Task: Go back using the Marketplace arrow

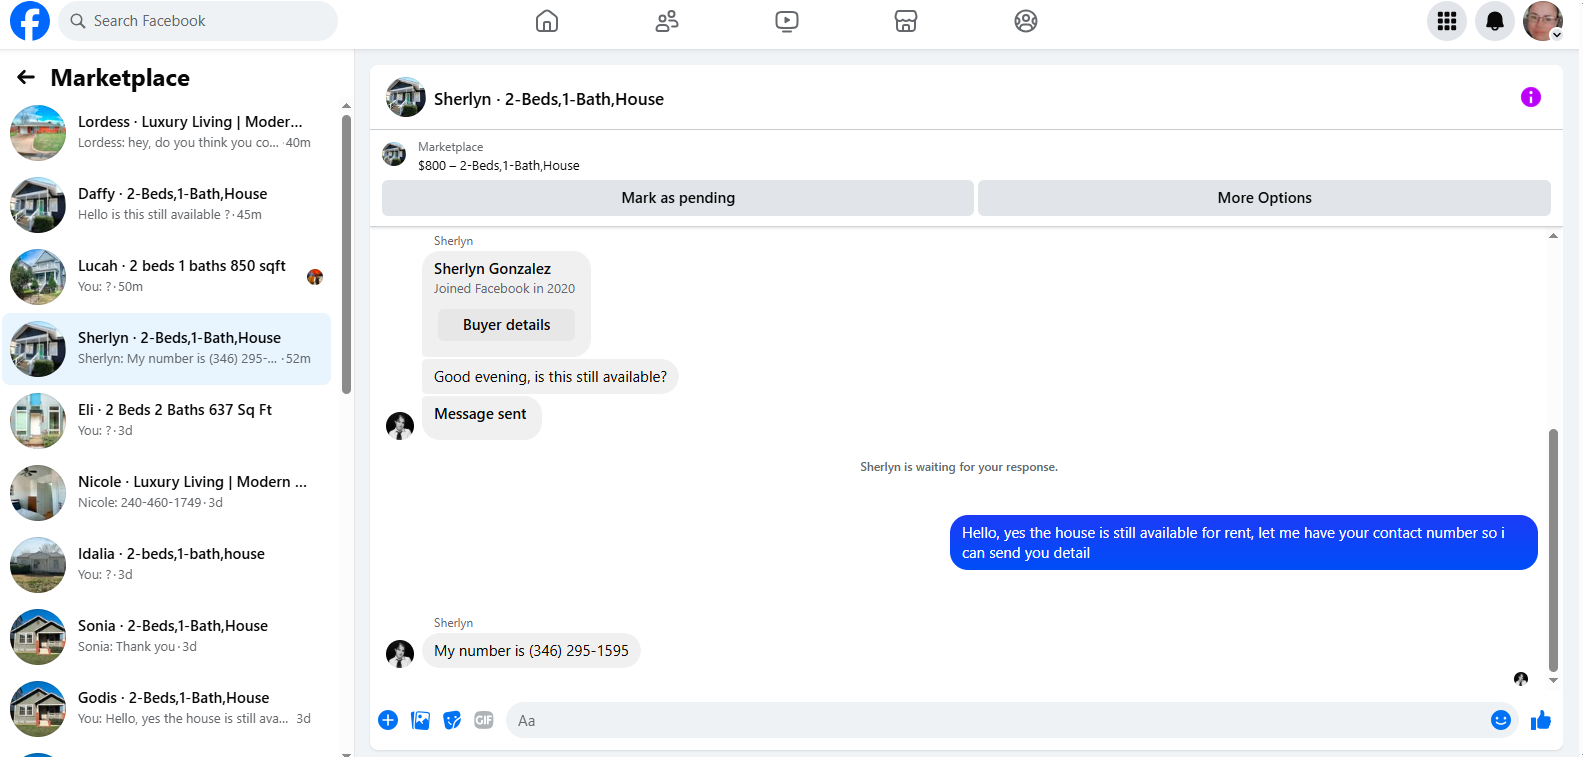Action: click(26, 77)
